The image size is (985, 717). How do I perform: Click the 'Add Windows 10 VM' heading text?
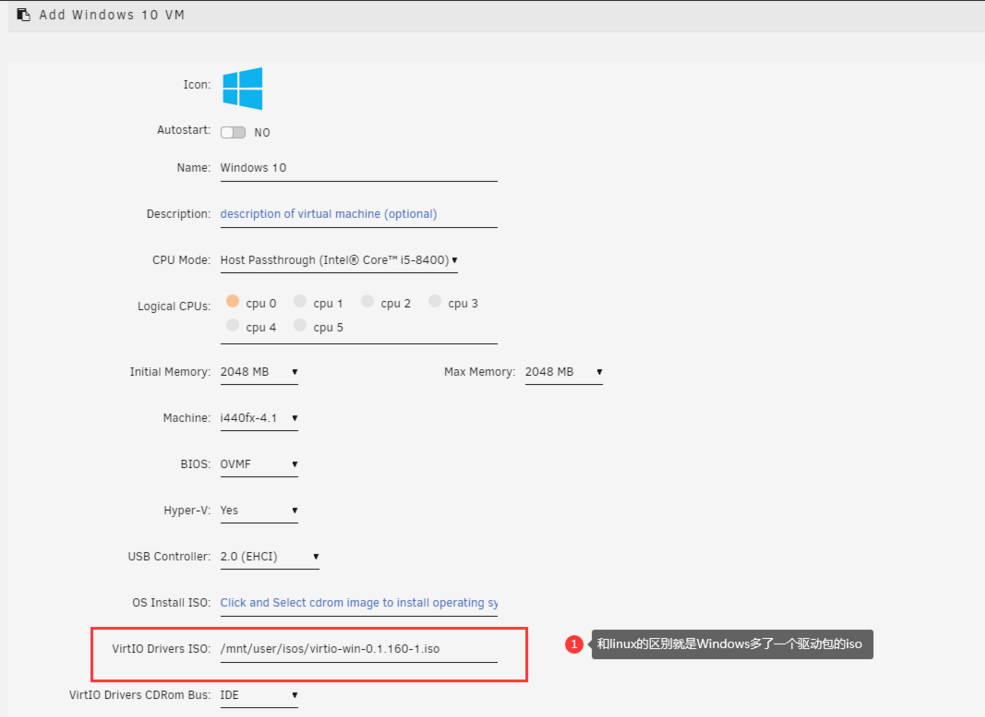(112, 15)
